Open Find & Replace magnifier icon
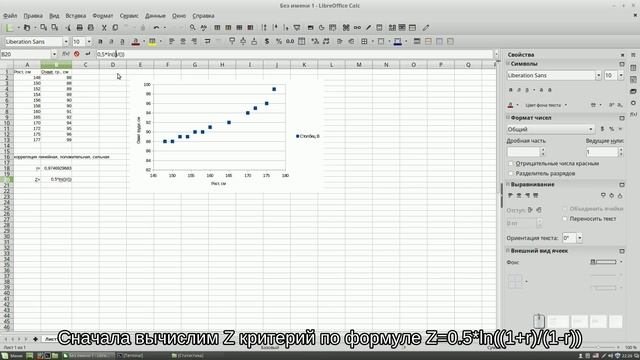This screenshot has width=640, height=360. coord(192,28)
